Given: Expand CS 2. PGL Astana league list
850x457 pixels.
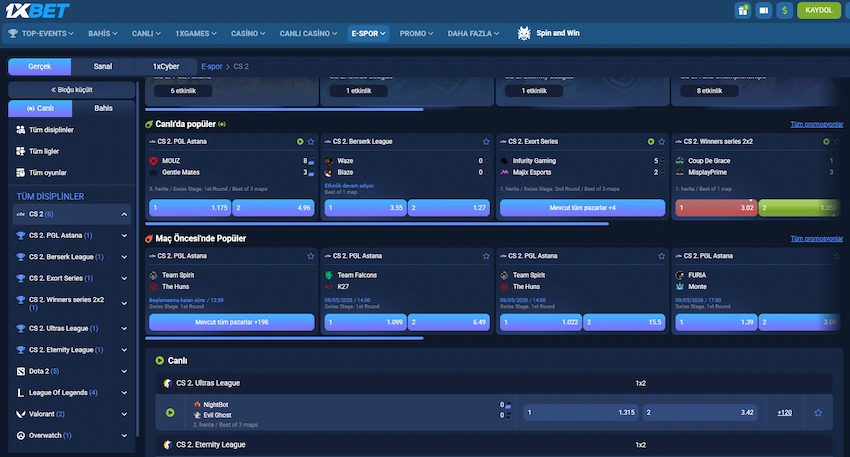Looking at the screenshot, I should (x=124, y=235).
